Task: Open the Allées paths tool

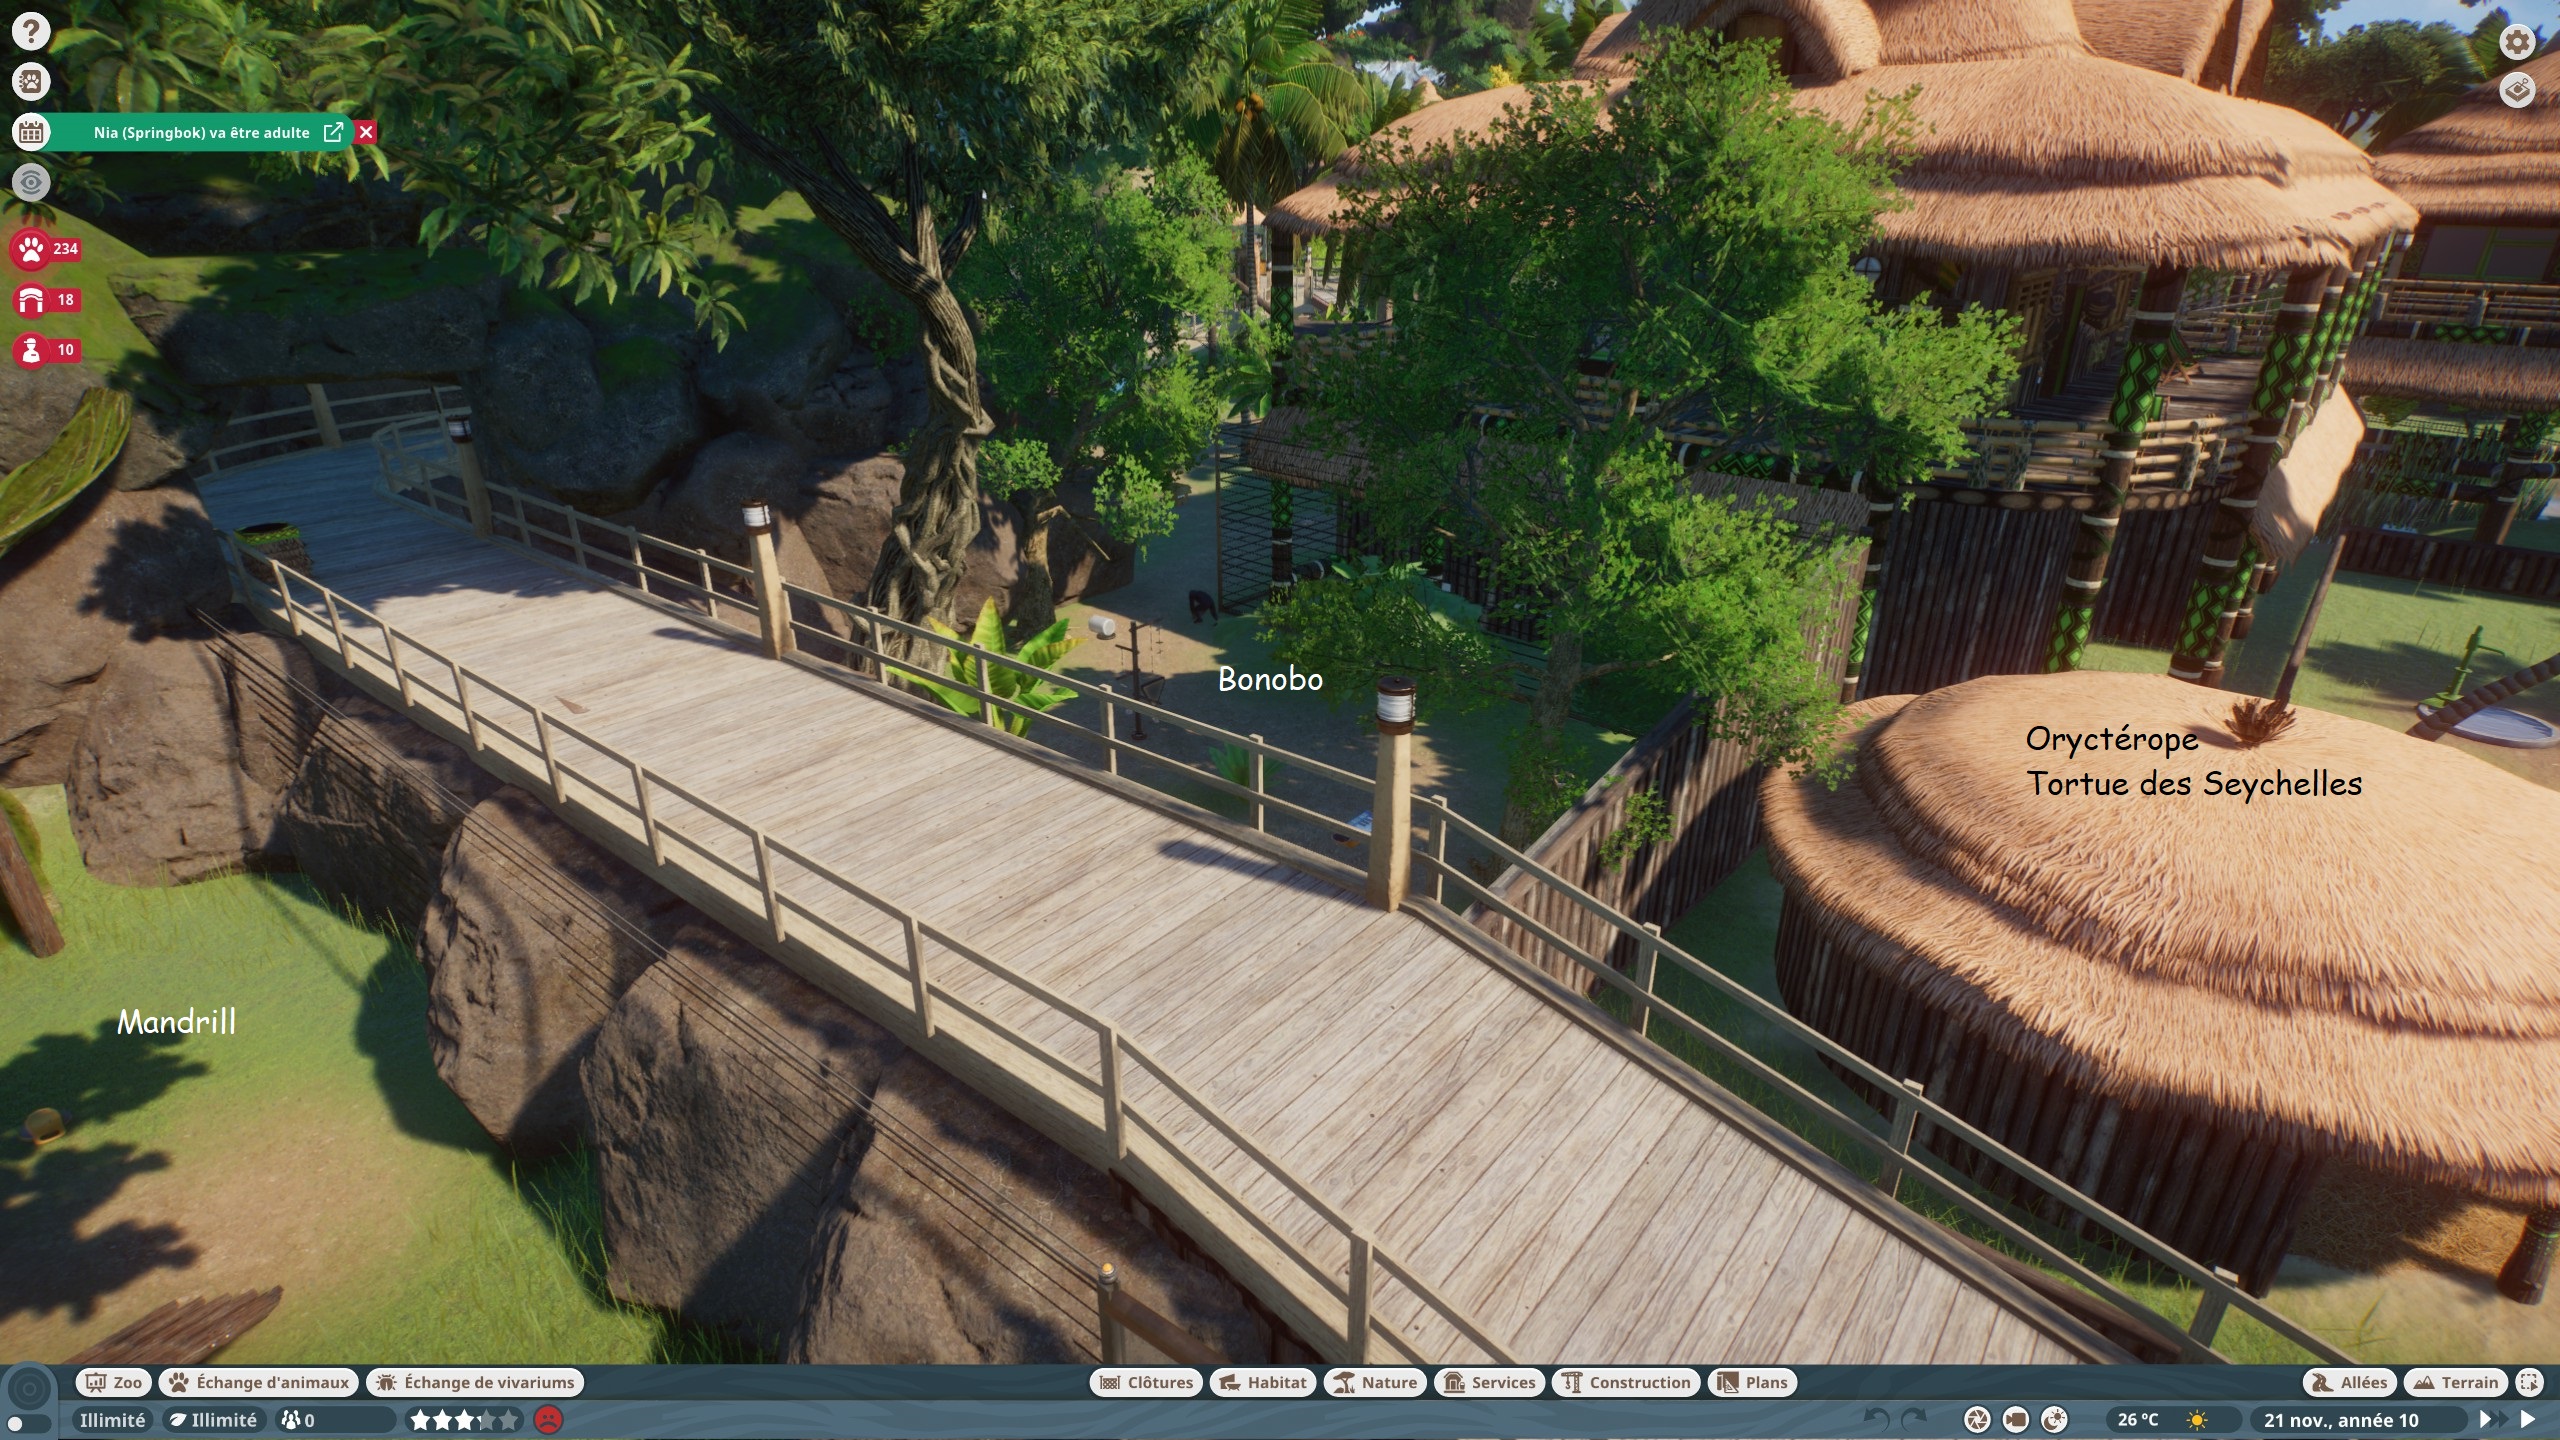Action: [x=2350, y=1383]
